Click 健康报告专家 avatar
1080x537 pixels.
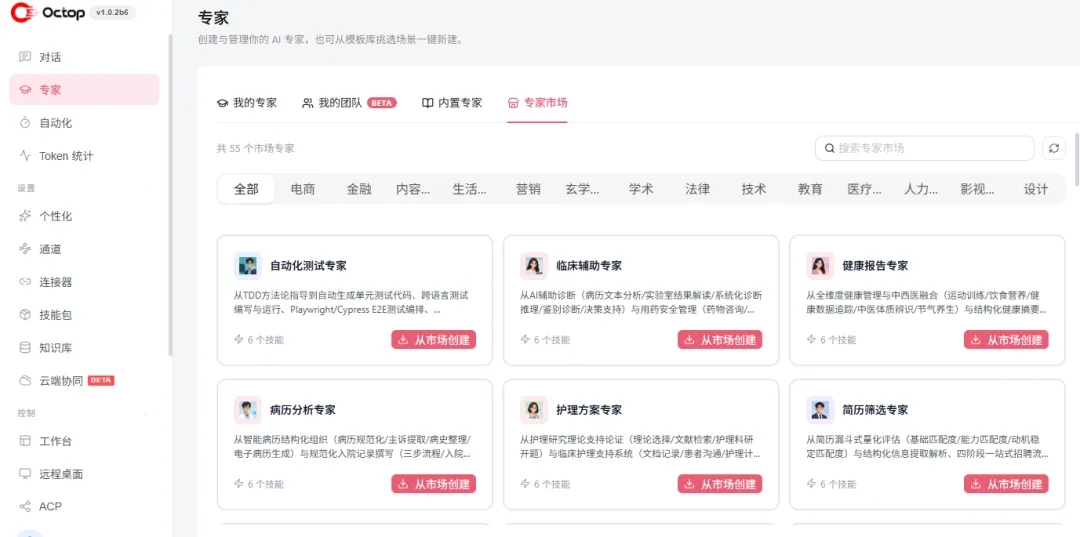[x=820, y=266]
